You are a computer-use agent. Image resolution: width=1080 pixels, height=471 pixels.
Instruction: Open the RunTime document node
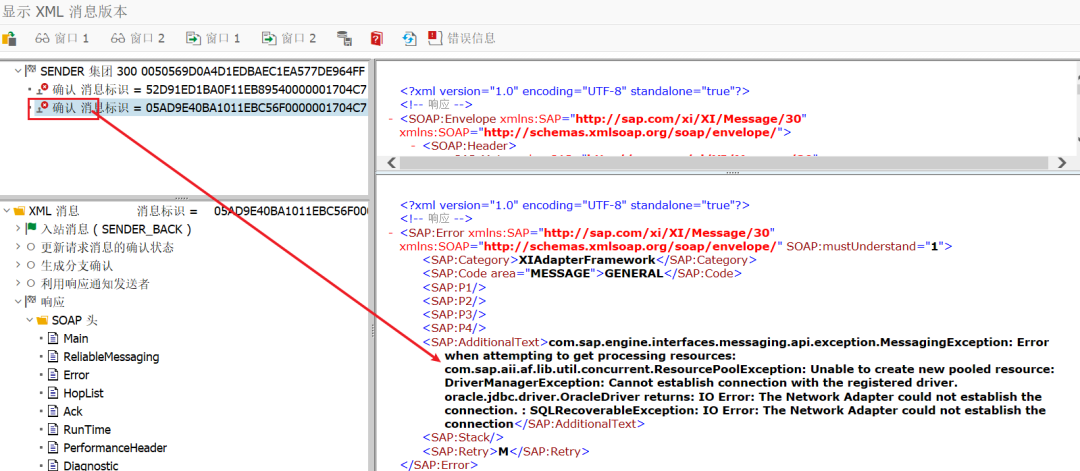click(x=85, y=430)
